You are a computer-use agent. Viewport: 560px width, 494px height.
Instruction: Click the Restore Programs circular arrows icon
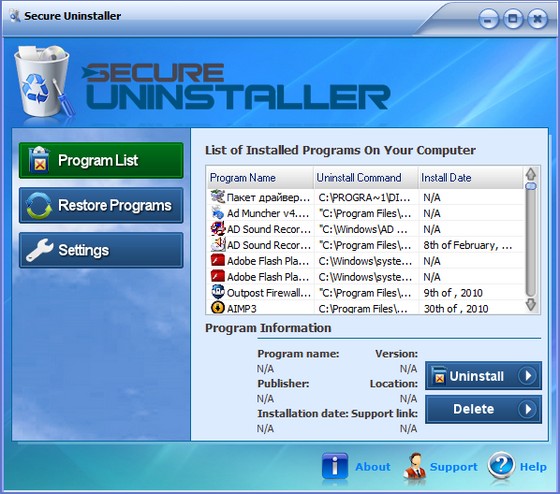[39, 205]
